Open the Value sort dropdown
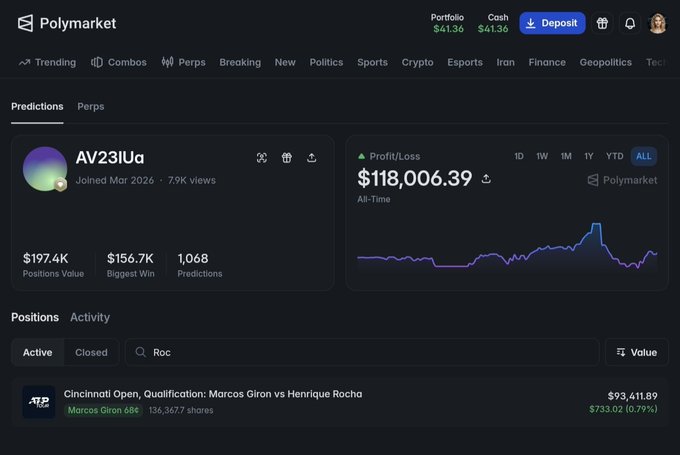 [637, 353]
